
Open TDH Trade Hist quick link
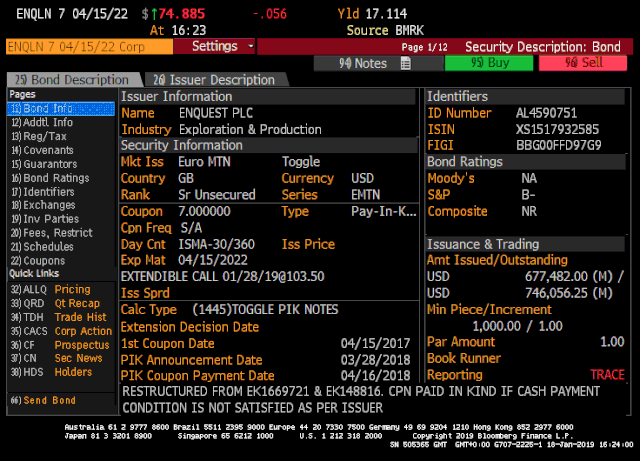tap(58, 317)
